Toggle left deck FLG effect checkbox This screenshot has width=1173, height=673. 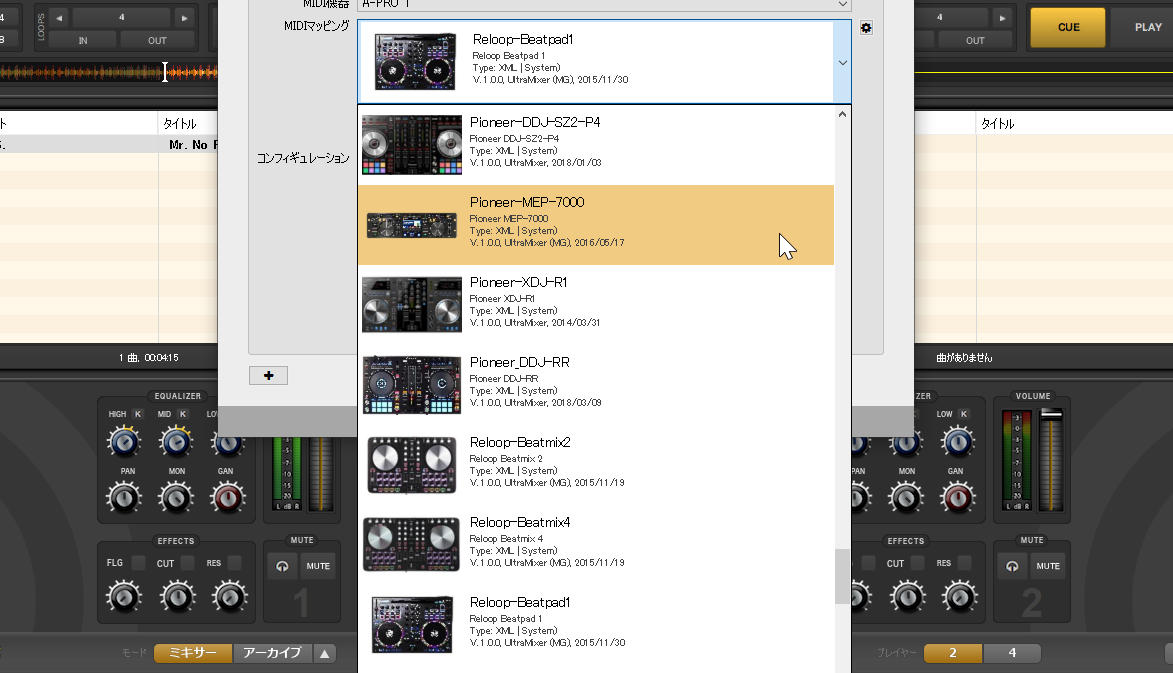pos(139,563)
